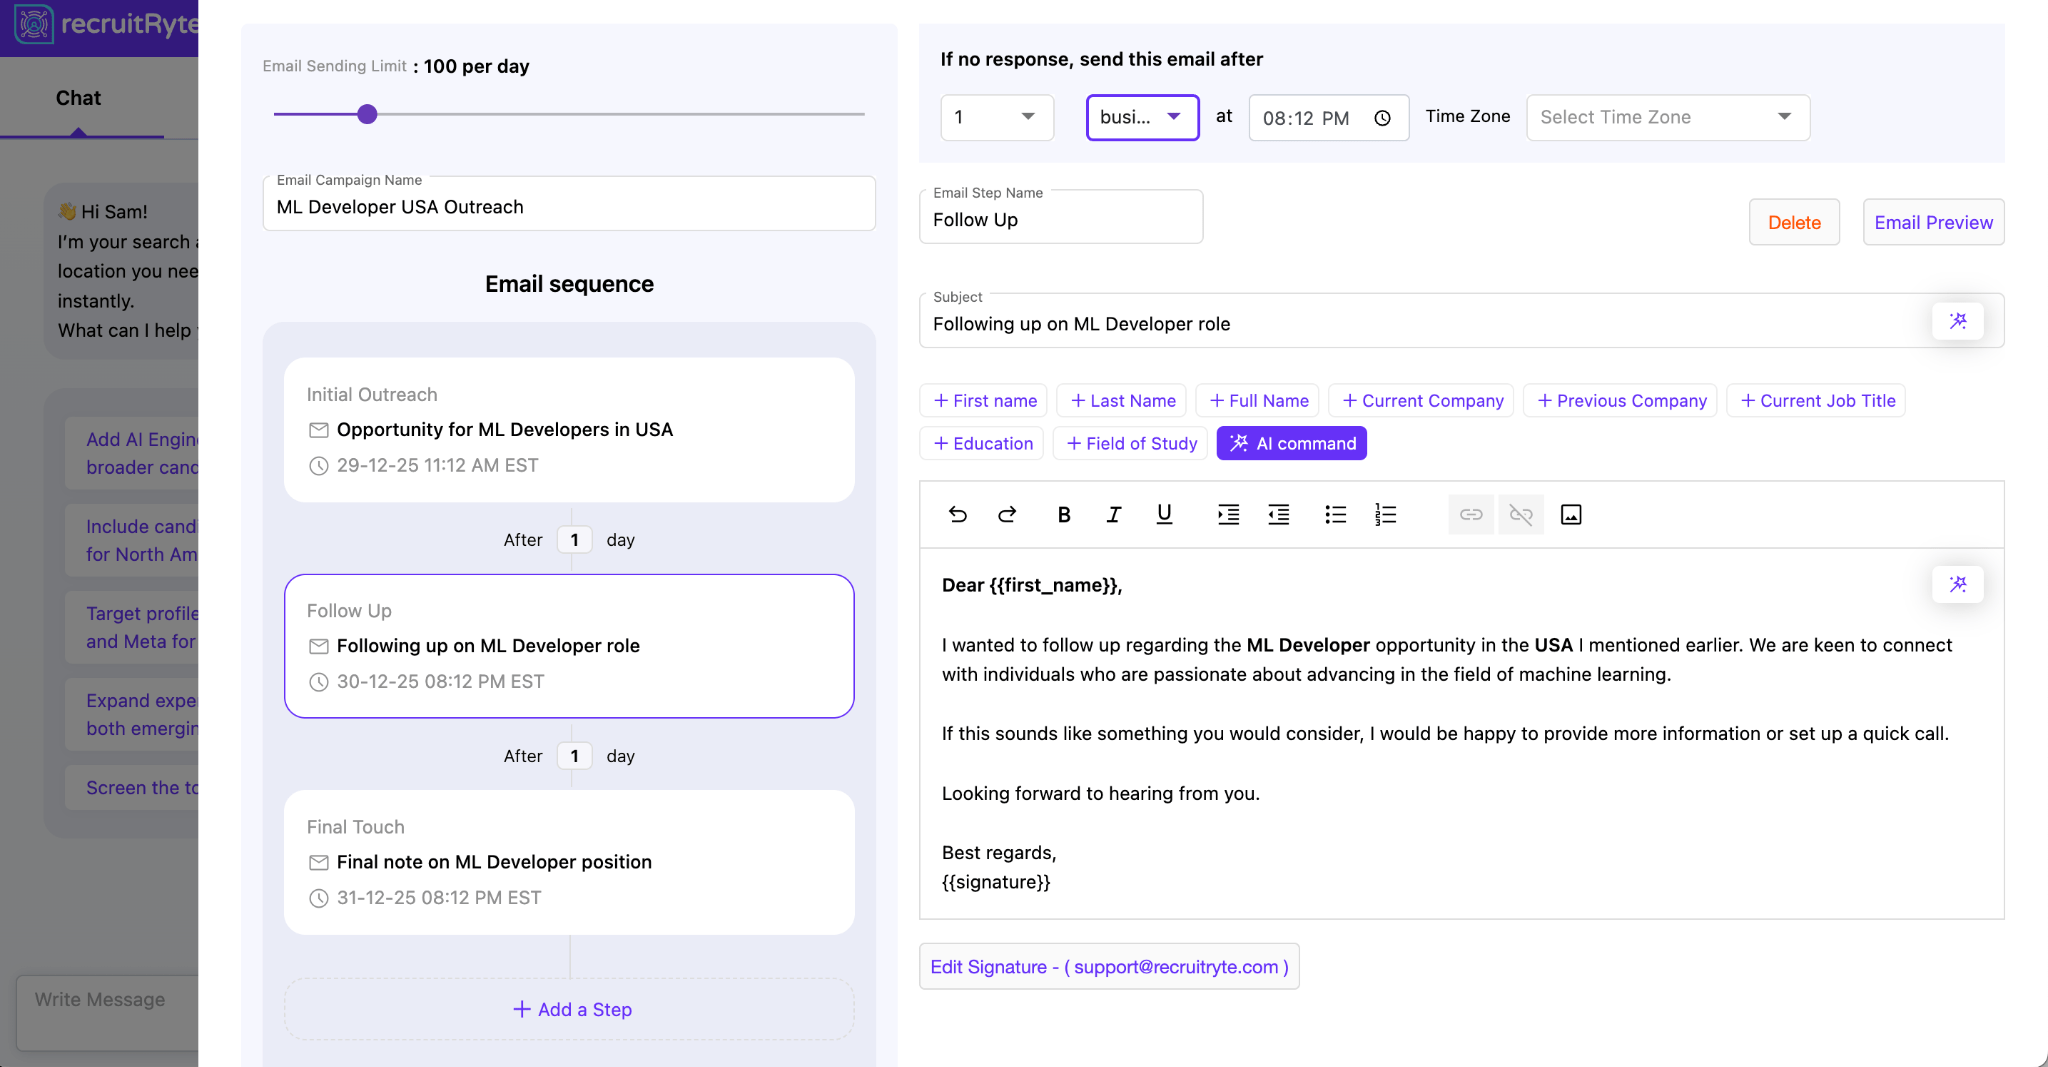
Task: Apply bold formatting in the email editor
Action: click(x=1063, y=514)
